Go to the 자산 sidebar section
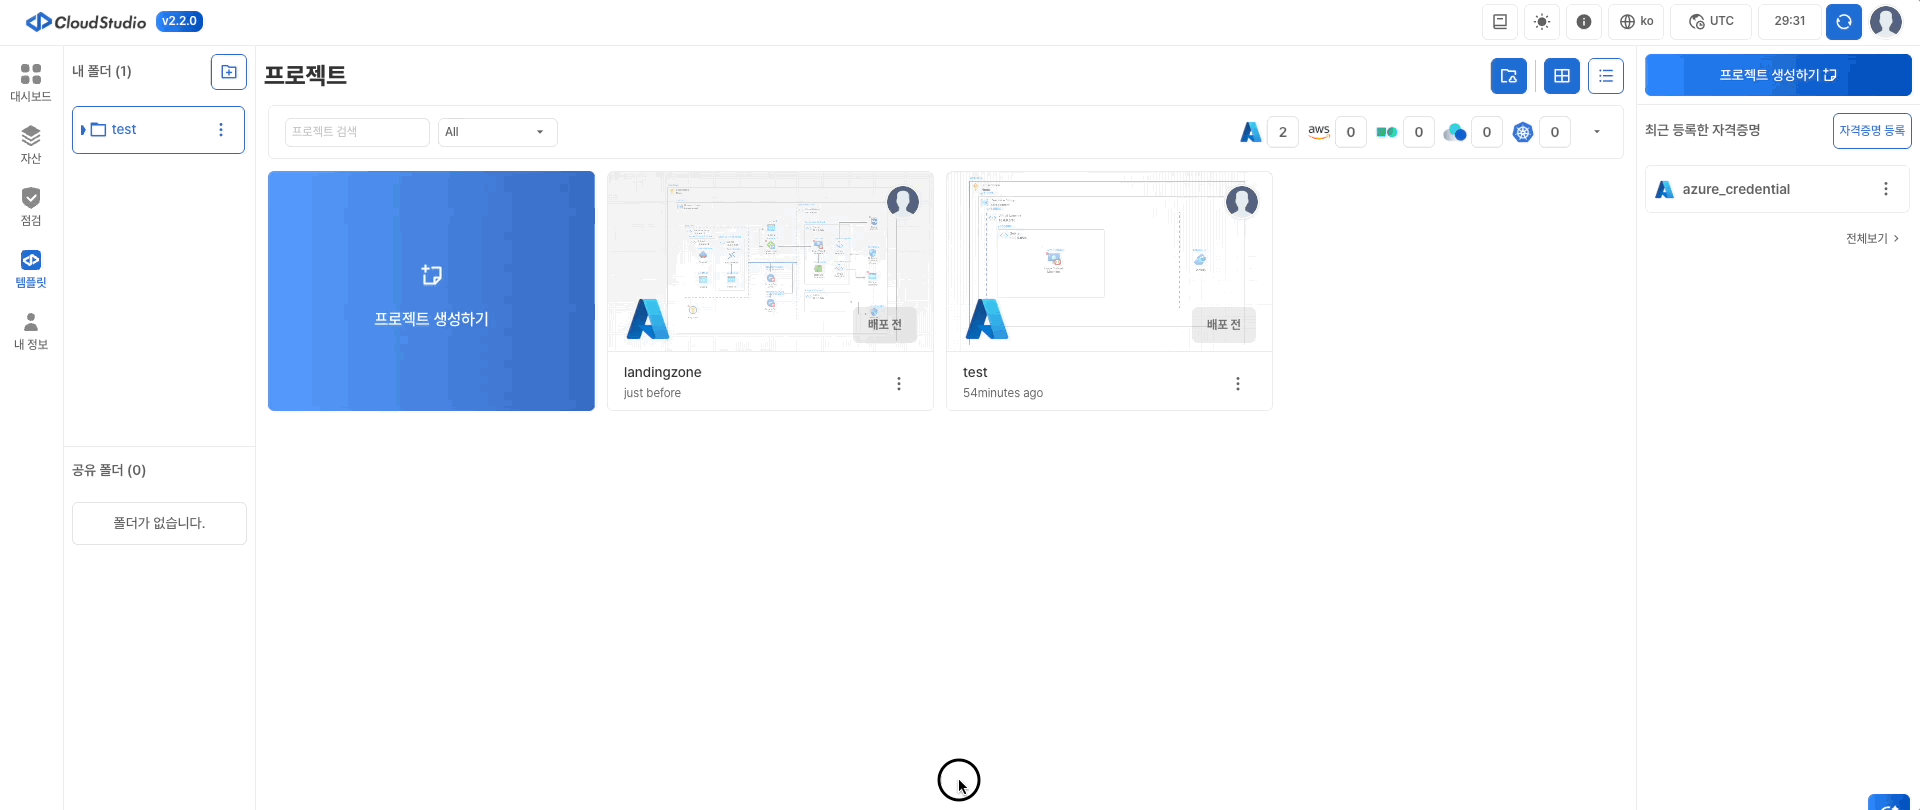 pyautogui.click(x=31, y=145)
